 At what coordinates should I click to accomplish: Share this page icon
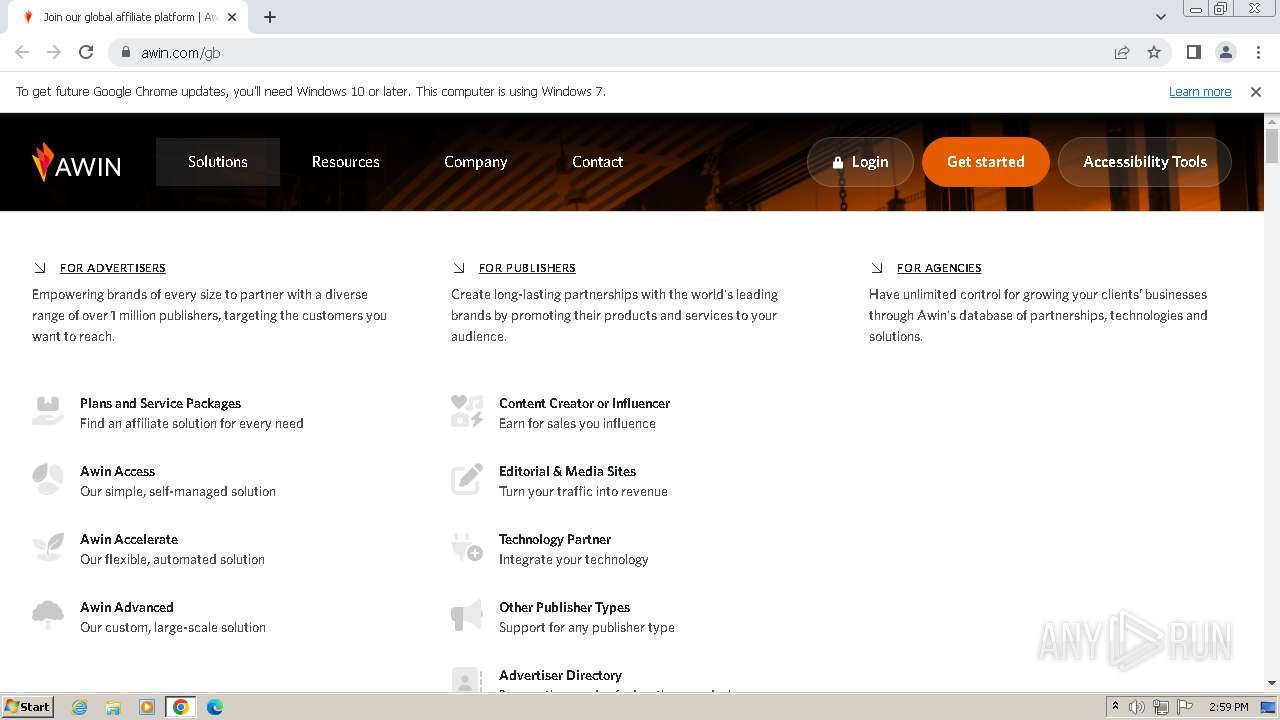[x=1122, y=52]
